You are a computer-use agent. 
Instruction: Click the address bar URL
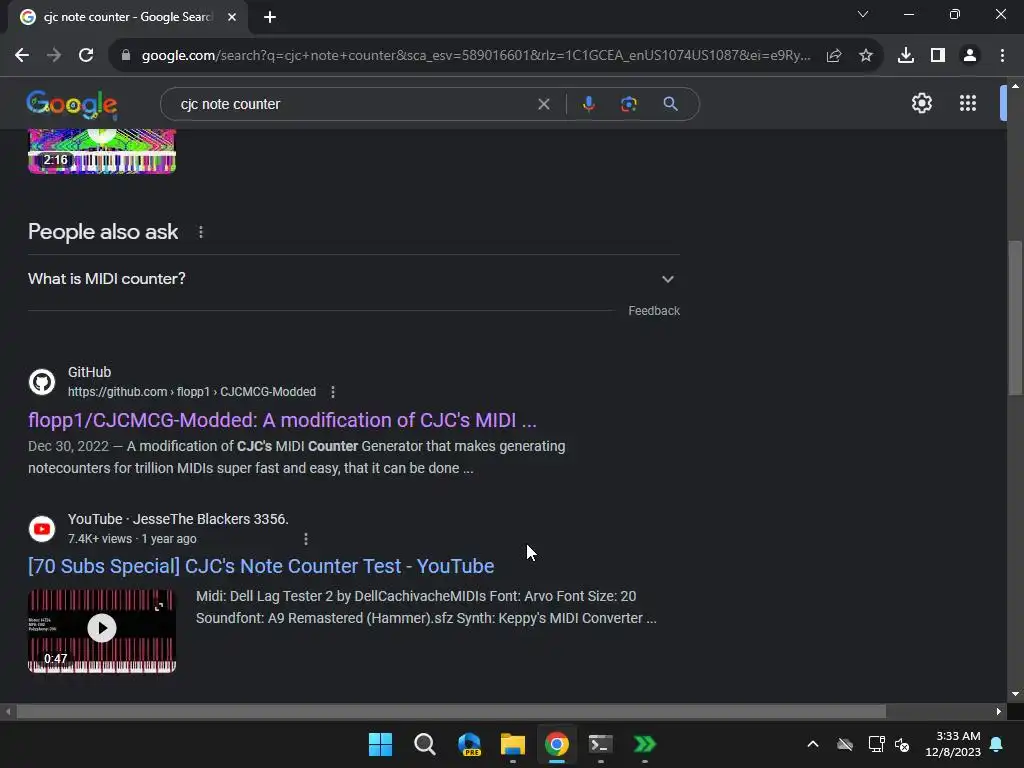(x=475, y=56)
